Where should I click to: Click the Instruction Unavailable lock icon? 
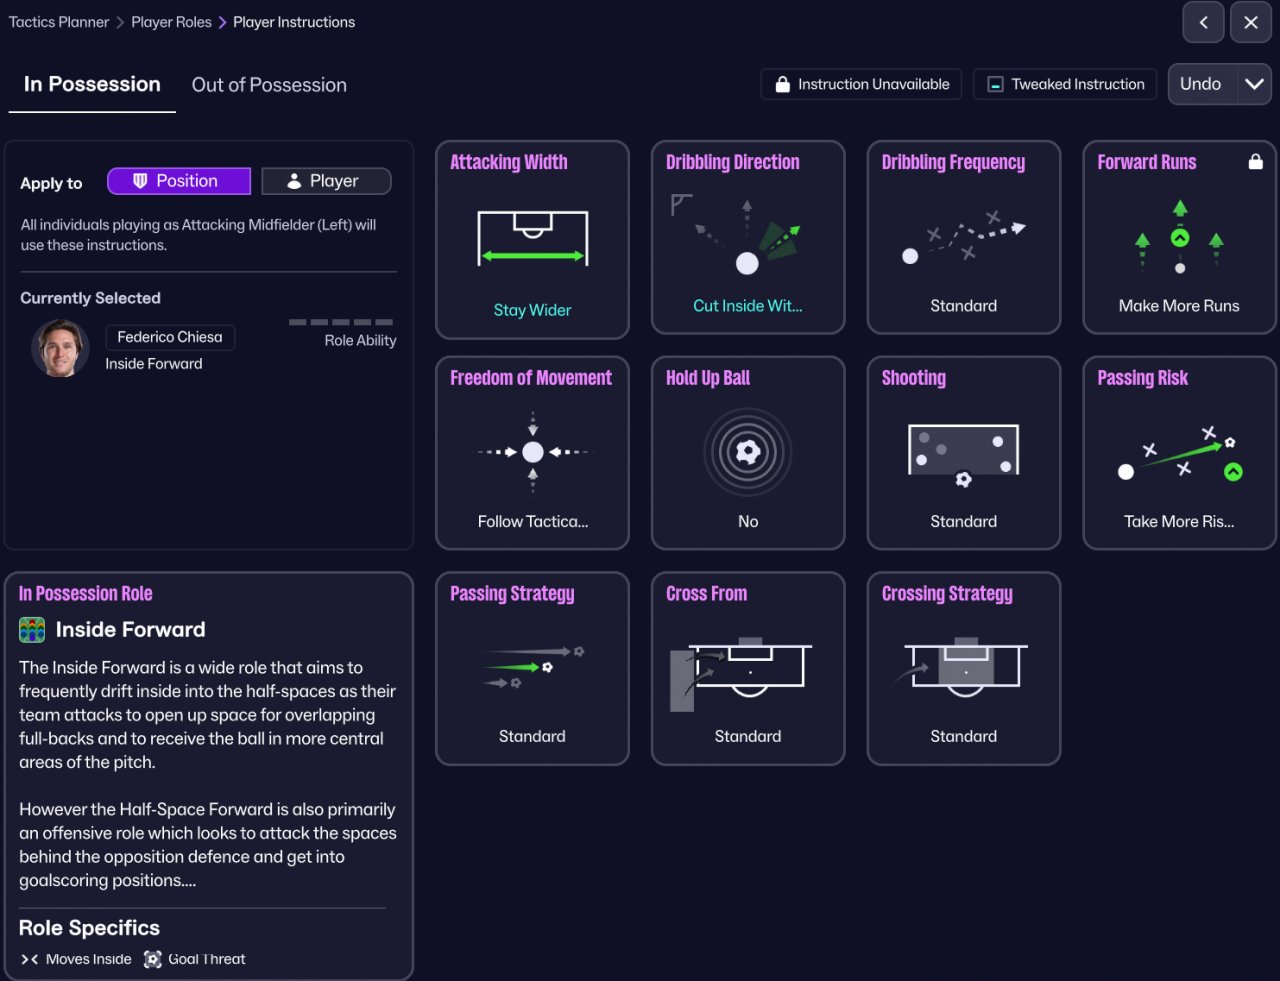point(782,85)
